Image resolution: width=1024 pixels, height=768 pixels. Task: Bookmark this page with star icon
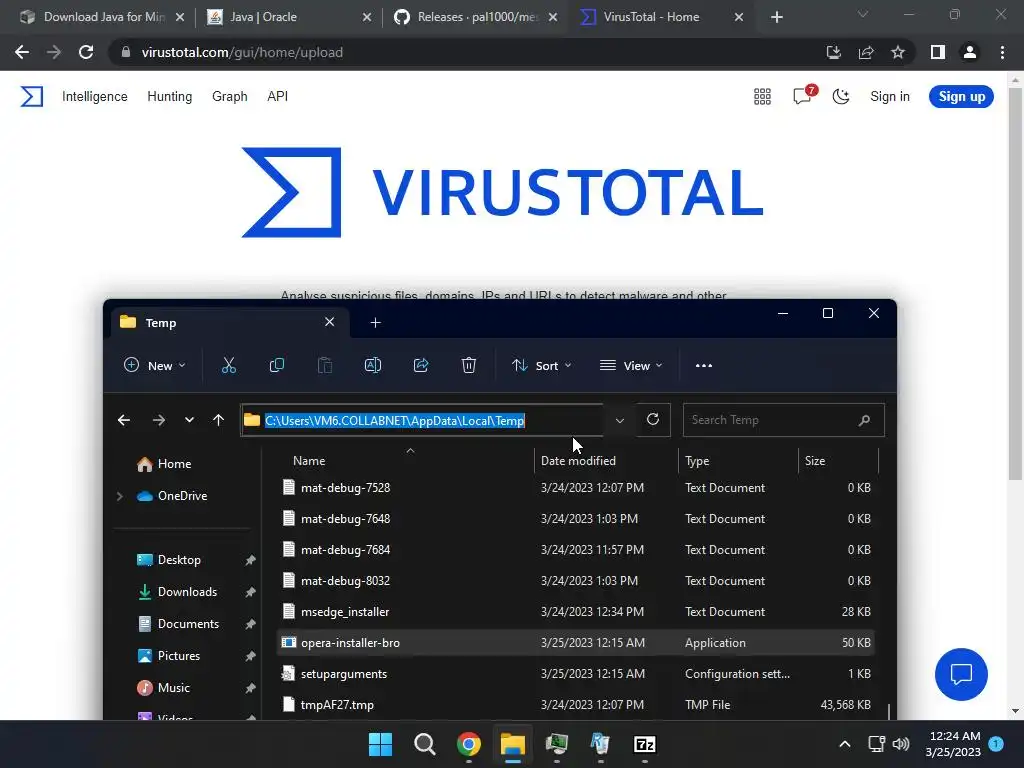click(x=898, y=52)
